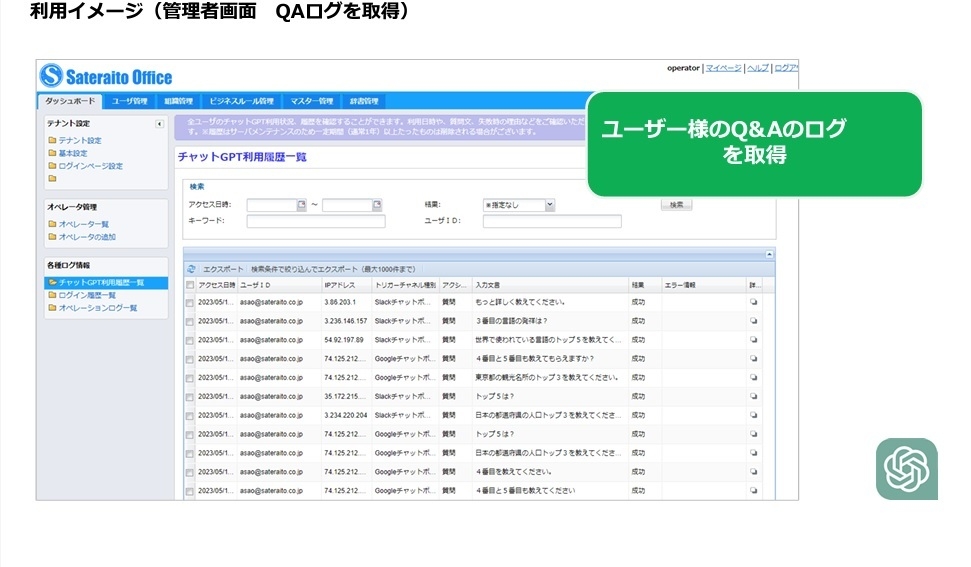Click the 検索 search button
Viewport: 971px width, 567px height.
[x=676, y=204]
